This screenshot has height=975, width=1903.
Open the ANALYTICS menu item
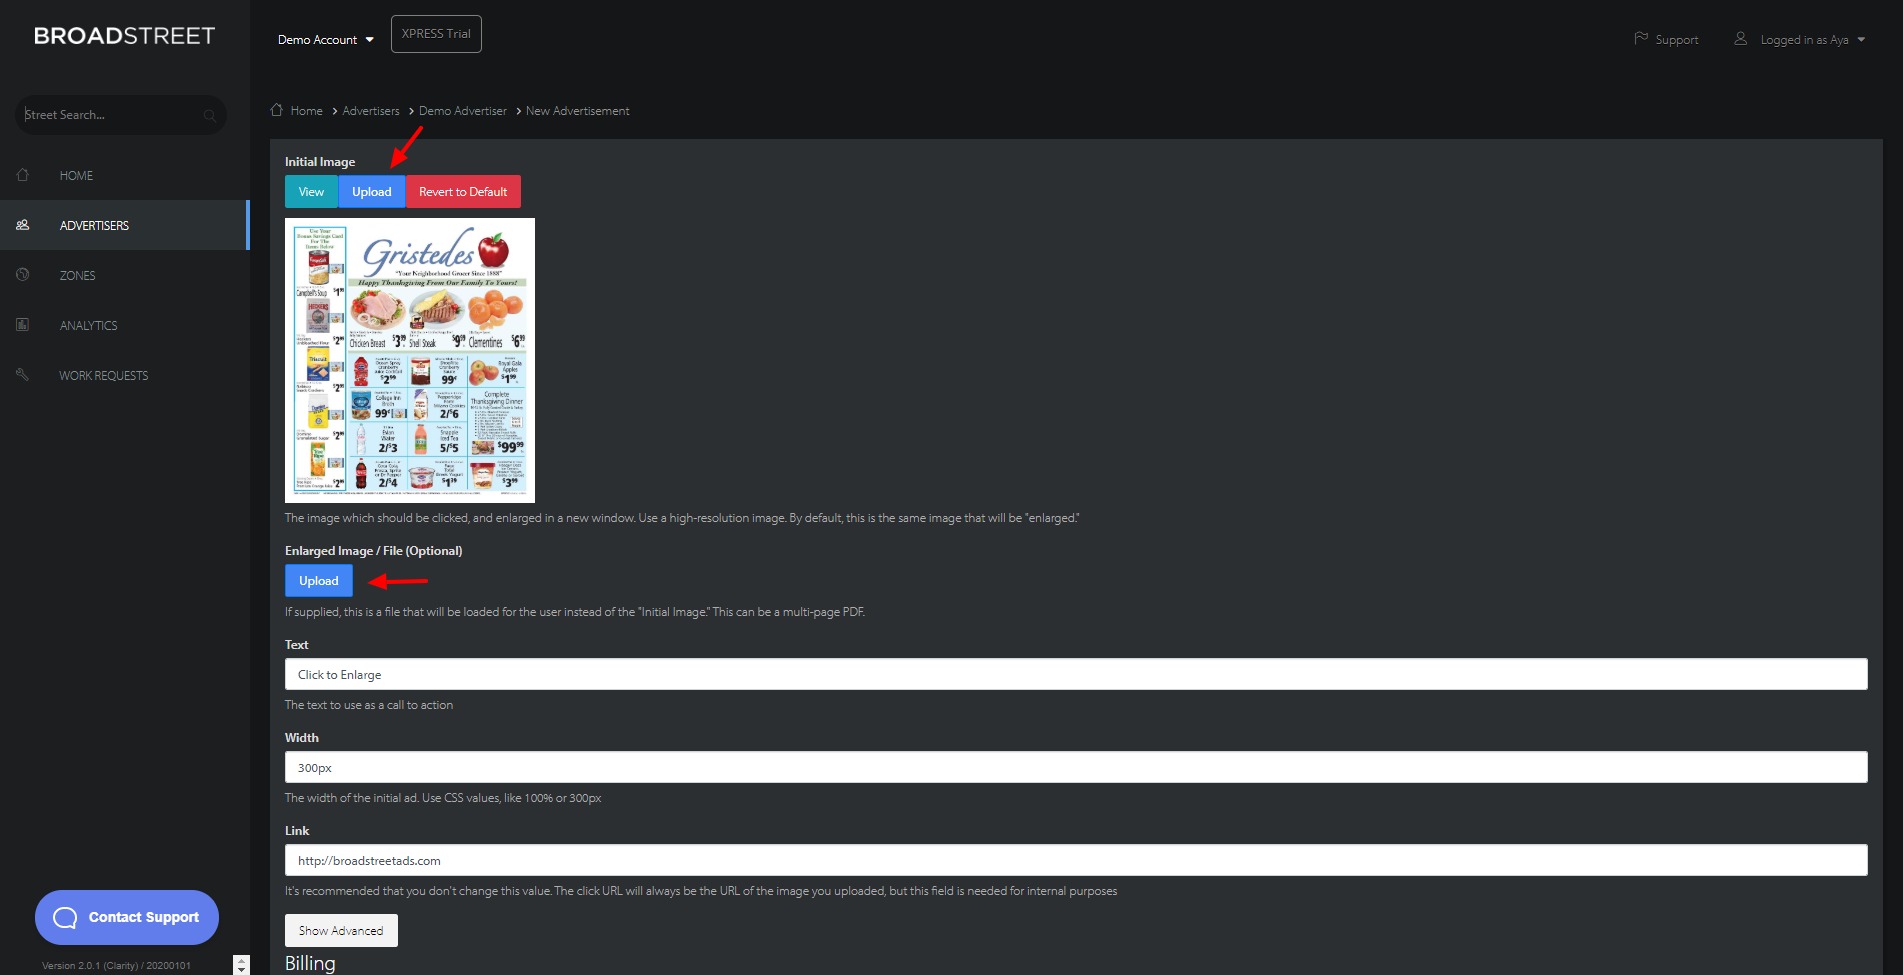pos(124,325)
